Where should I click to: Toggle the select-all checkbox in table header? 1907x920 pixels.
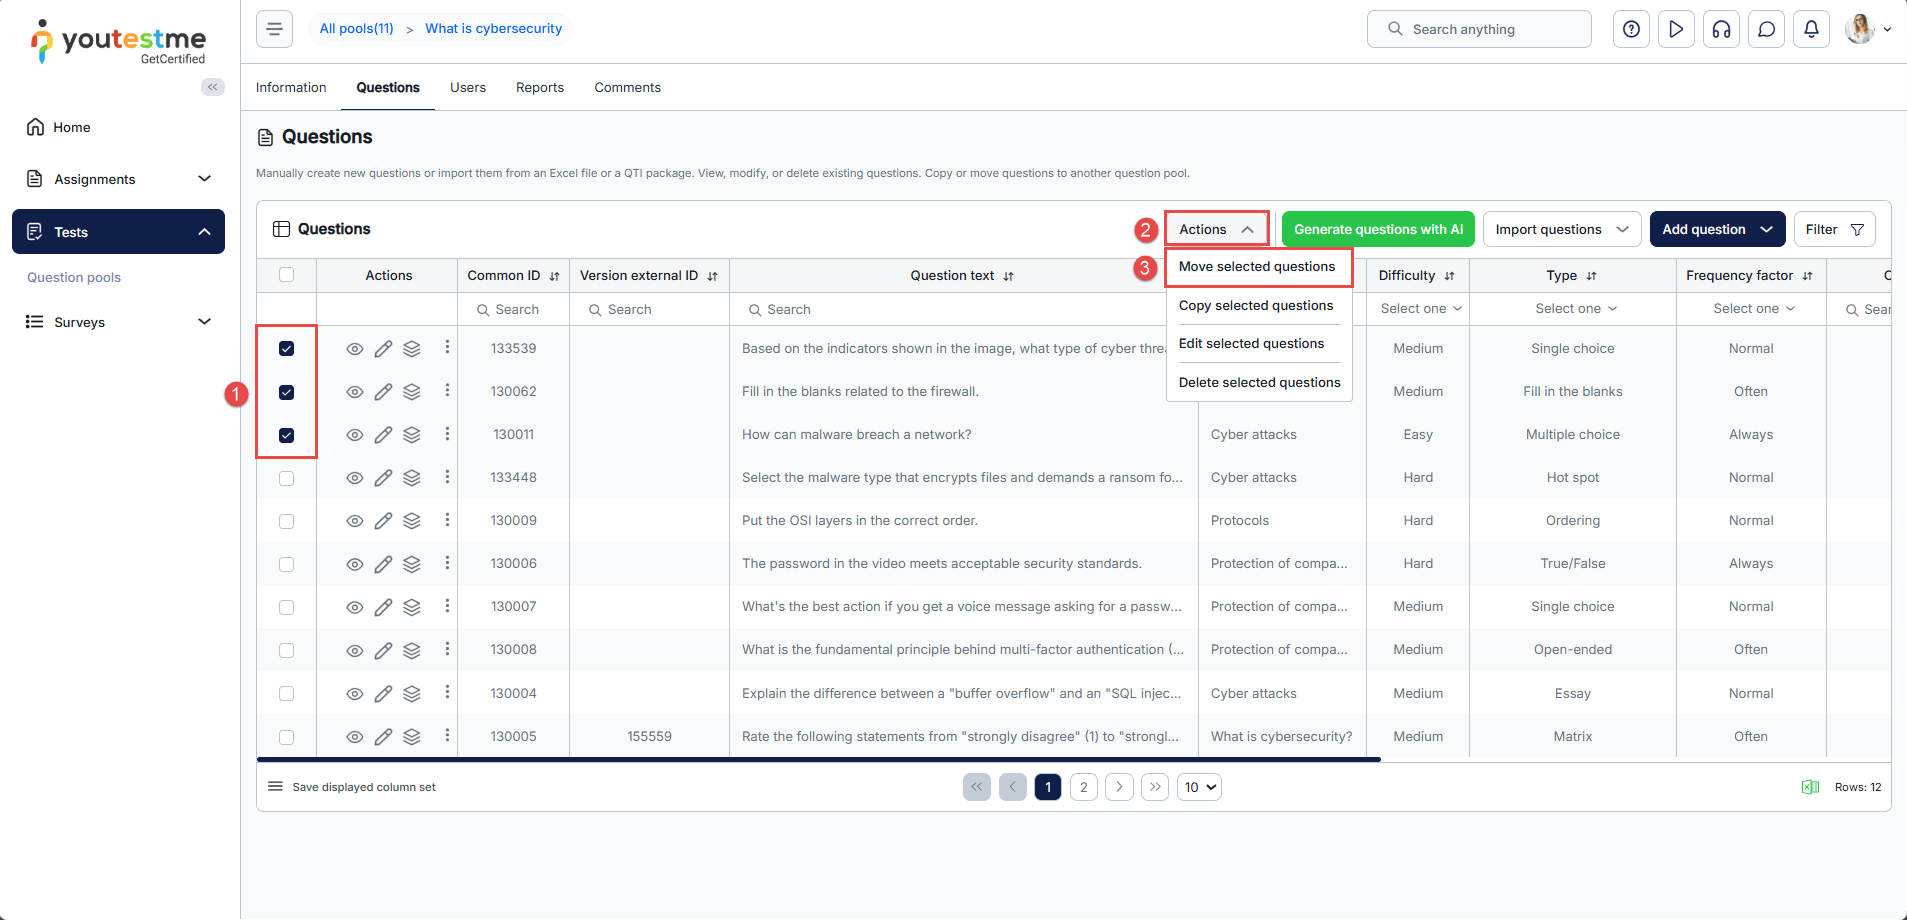pyautogui.click(x=287, y=275)
